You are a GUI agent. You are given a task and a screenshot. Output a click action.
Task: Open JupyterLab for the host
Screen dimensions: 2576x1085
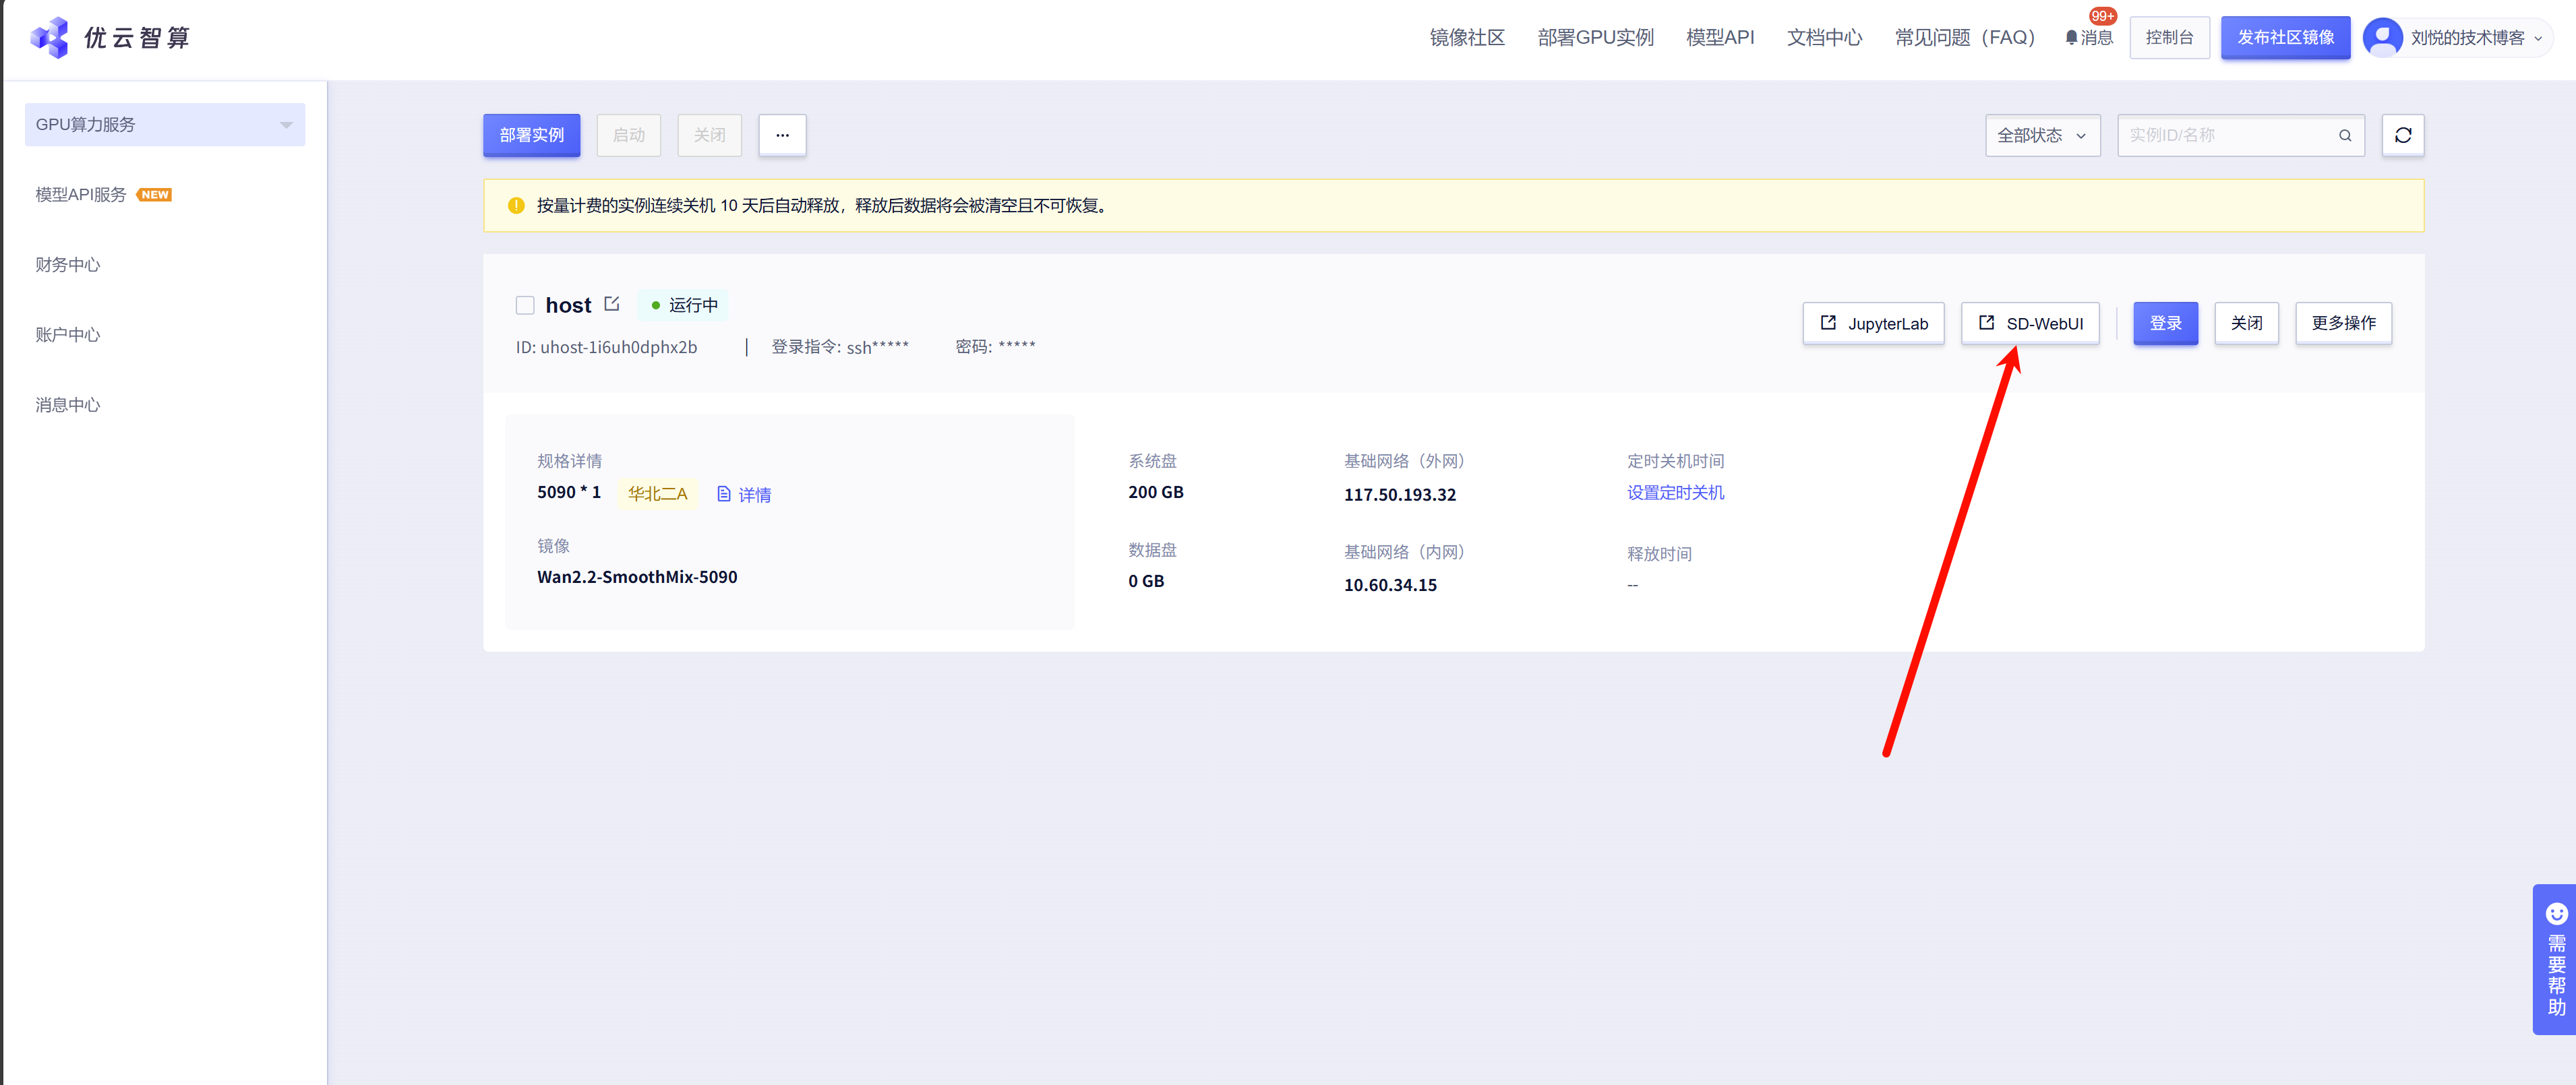(x=1873, y=323)
